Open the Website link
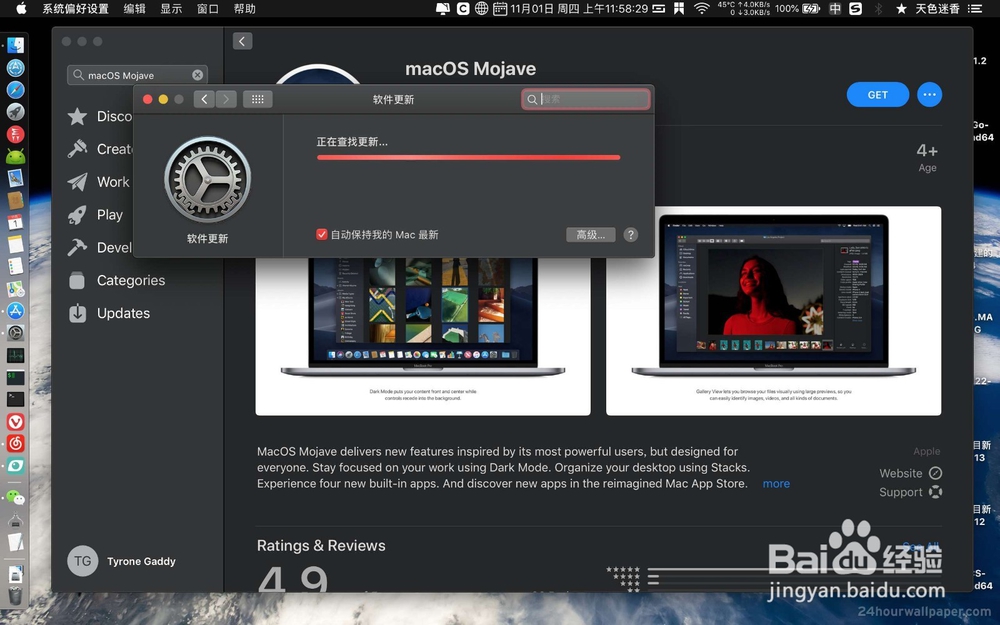Screen dimensions: 1000x625 [910, 473]
